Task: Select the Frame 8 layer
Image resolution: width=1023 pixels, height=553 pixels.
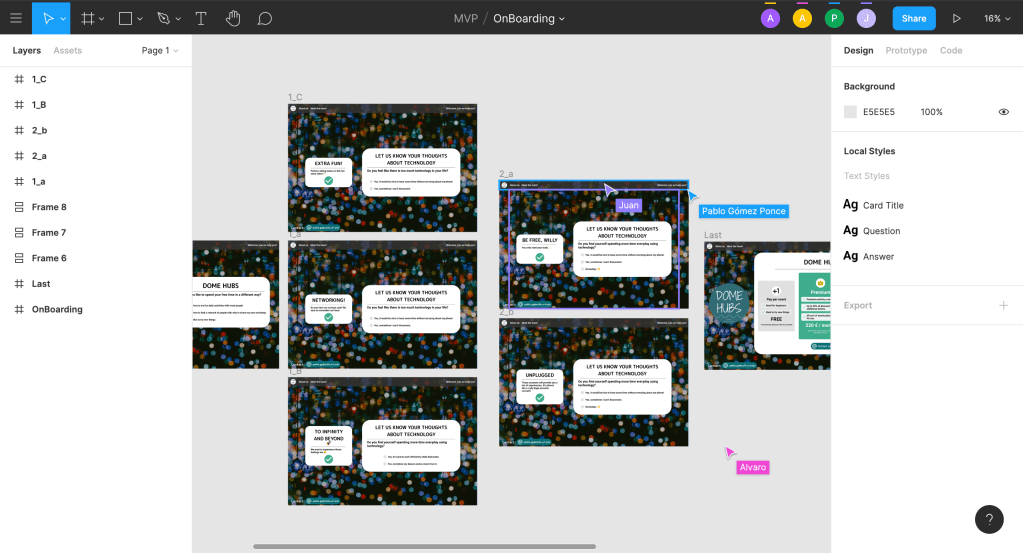Action: (48, 207)
